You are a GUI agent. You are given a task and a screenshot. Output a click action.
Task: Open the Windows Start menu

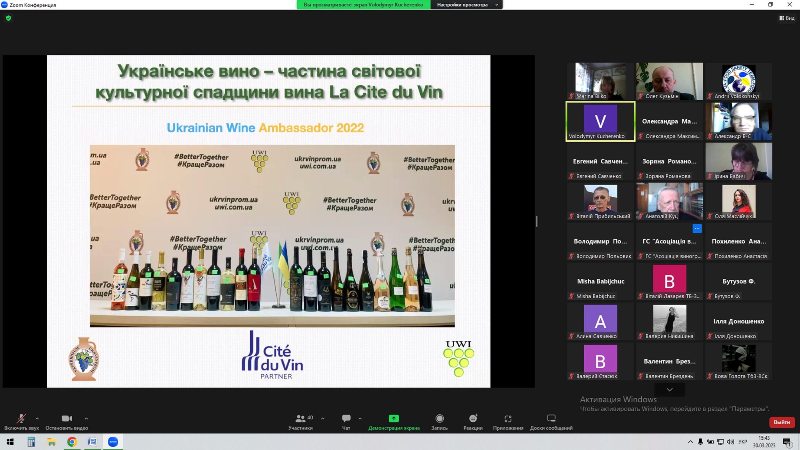pos(10,442)
